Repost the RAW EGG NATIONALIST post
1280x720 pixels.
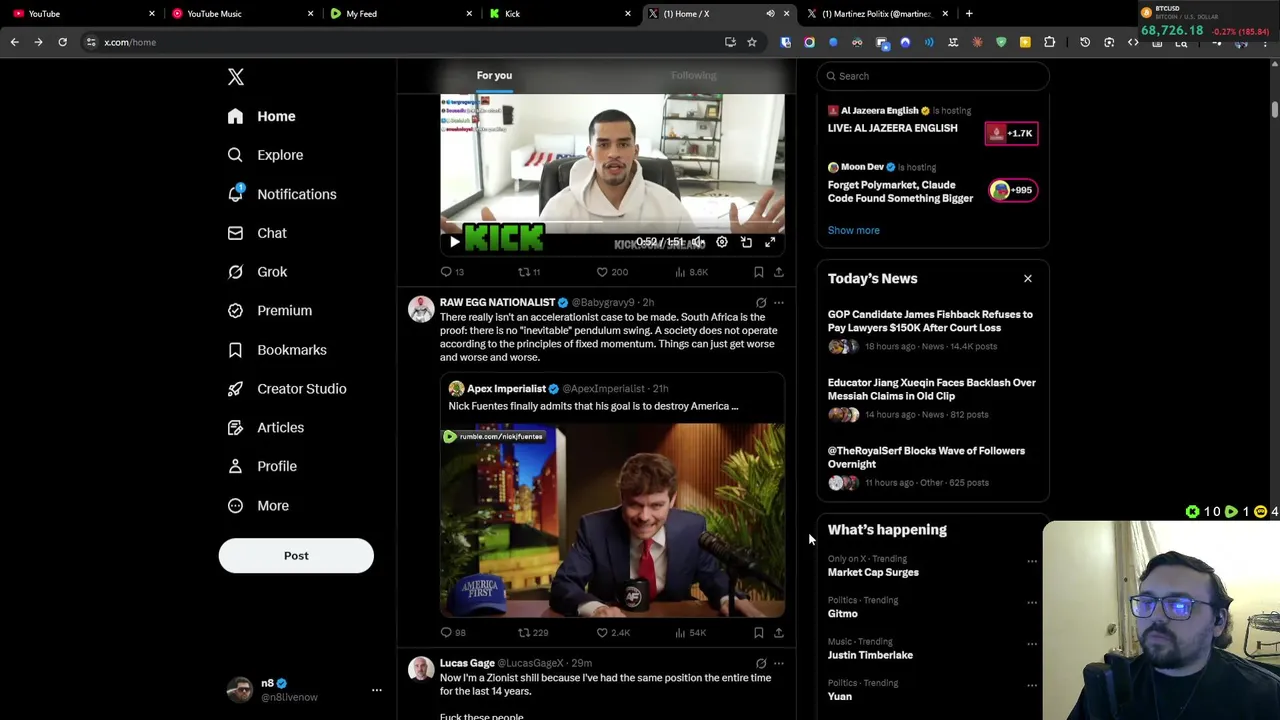533,632
